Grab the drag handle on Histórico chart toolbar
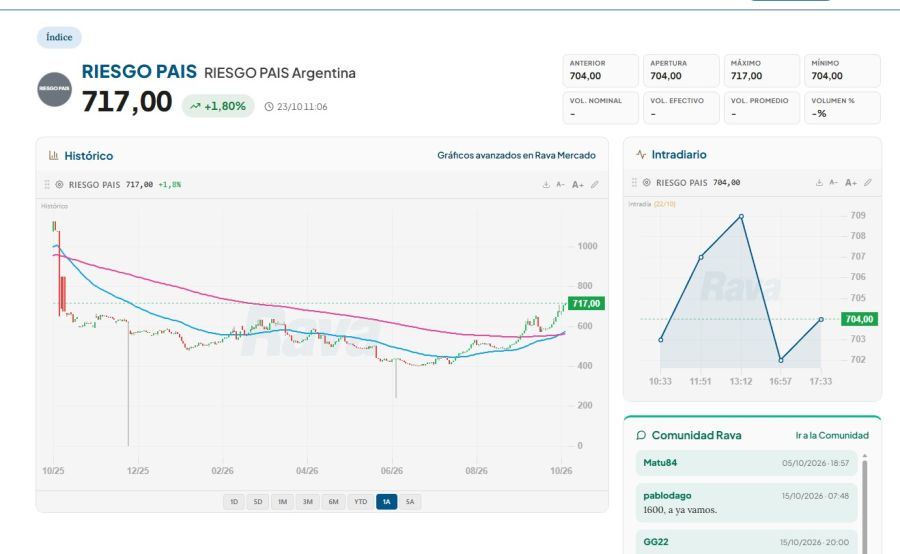The width and height of the screenshot is (900, 554). [47, 184]
